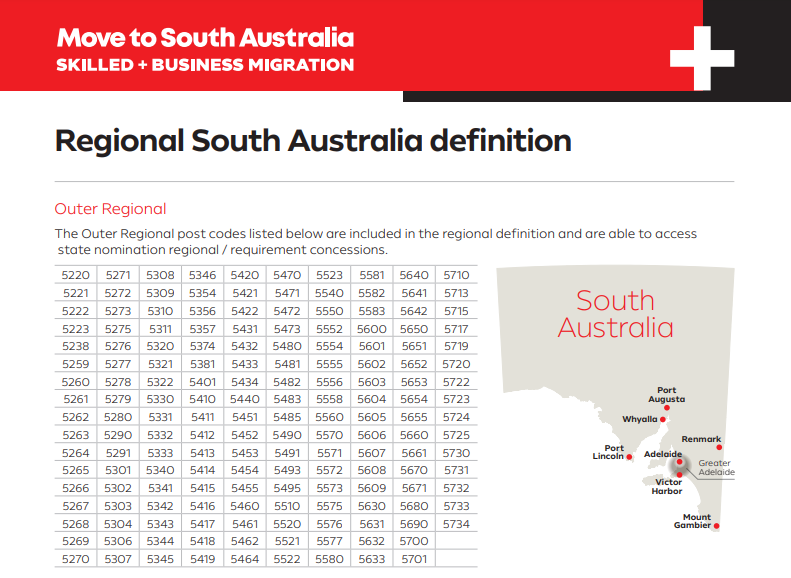
Task: Click the Port Lincoln red map dot
Action: pyautogui.click(x=629, y=457)
